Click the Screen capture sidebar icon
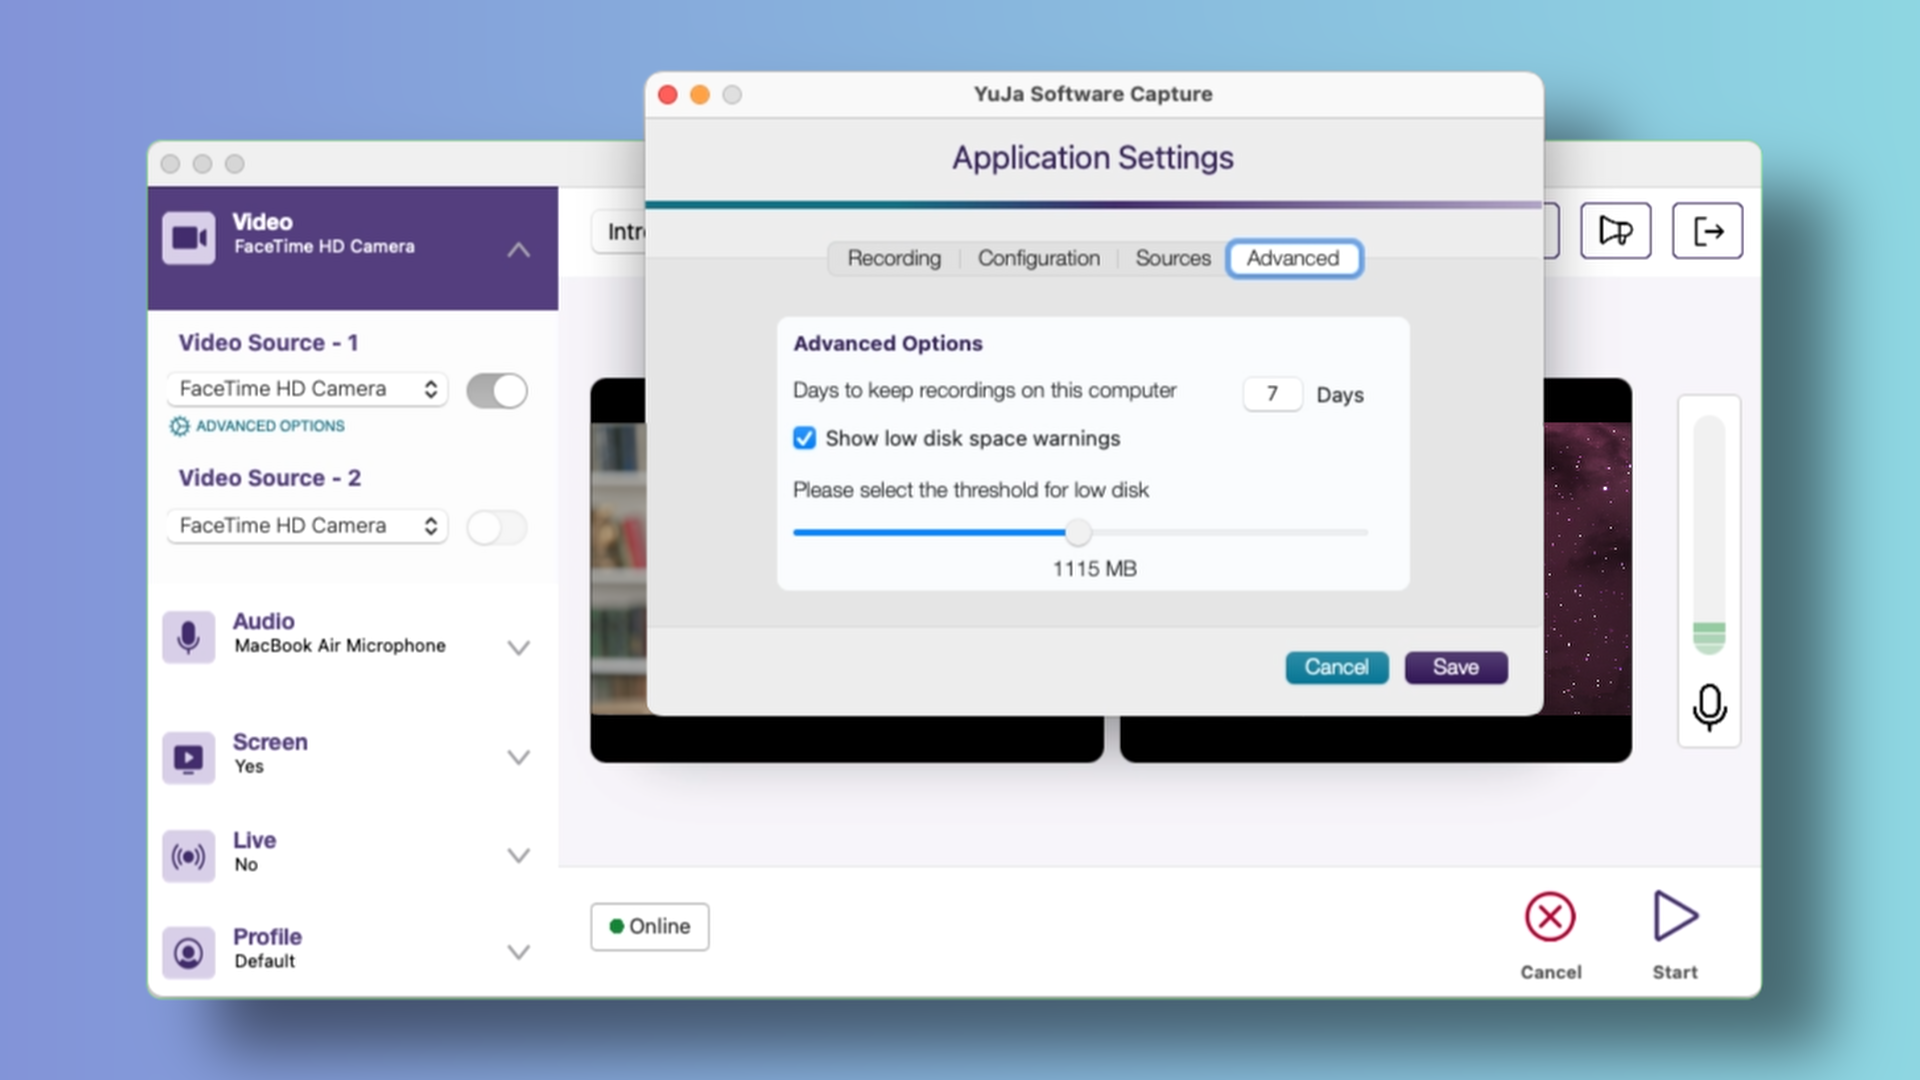 [x=188, y=757]
